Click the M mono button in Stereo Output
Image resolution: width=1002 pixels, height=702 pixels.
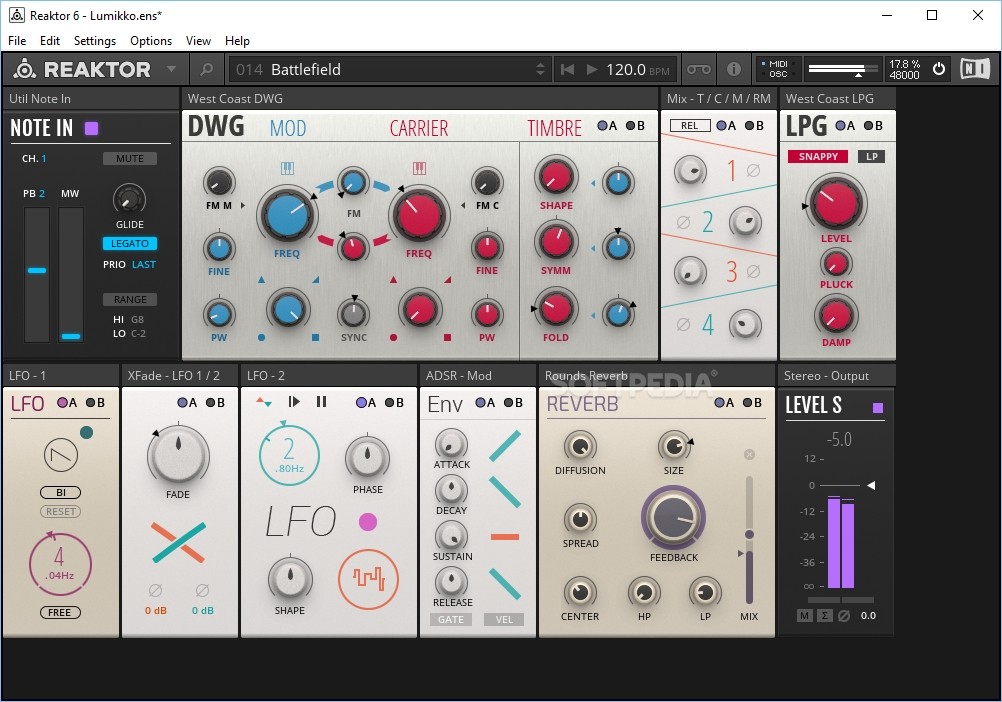coord(804,616)
